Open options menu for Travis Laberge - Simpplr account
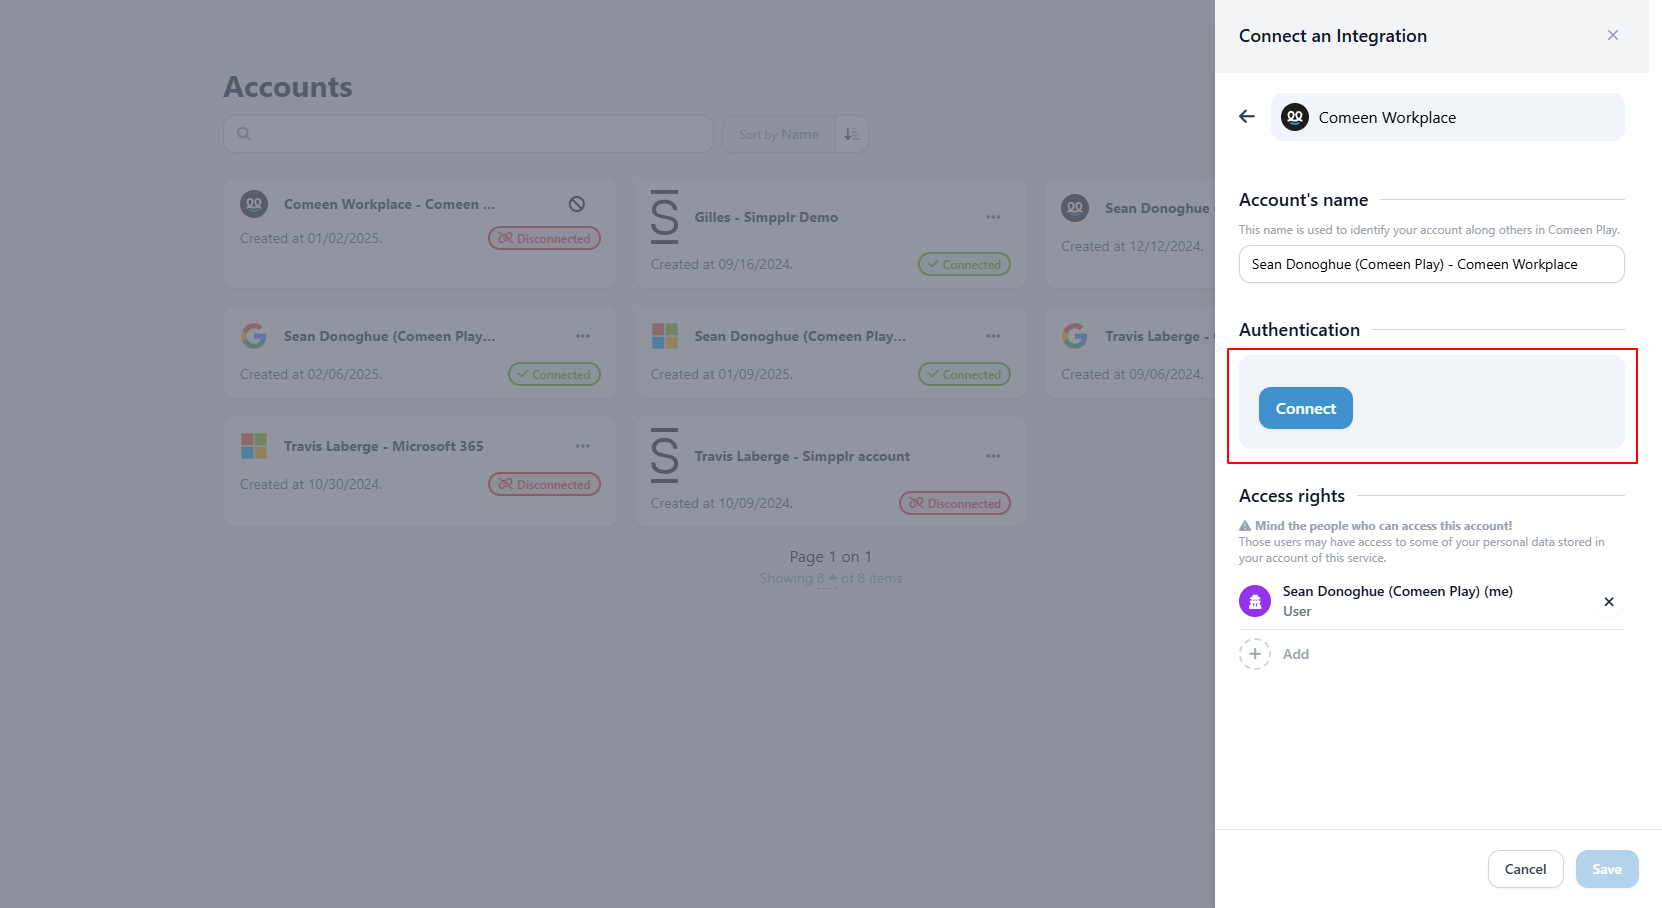 click(993, 456)
